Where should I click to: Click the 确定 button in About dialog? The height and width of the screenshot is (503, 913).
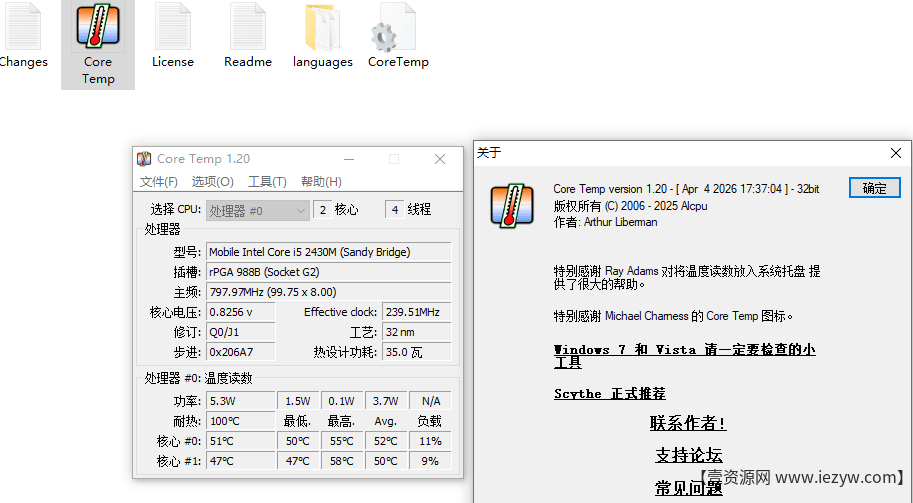pos(875,188)
